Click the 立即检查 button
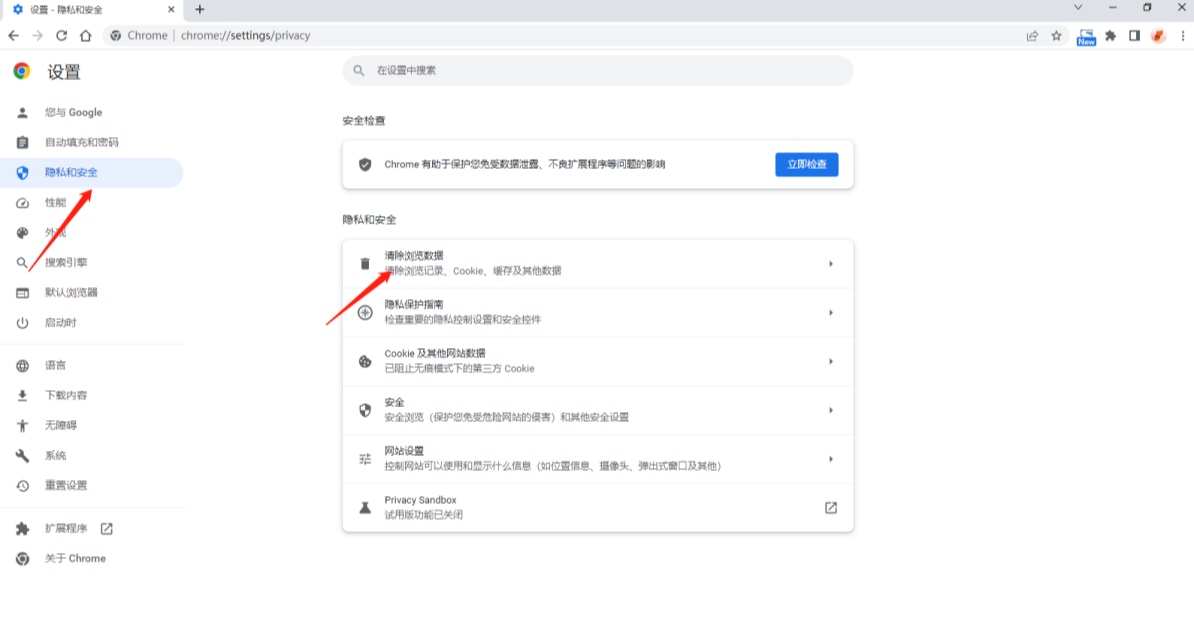 point(806,165)
